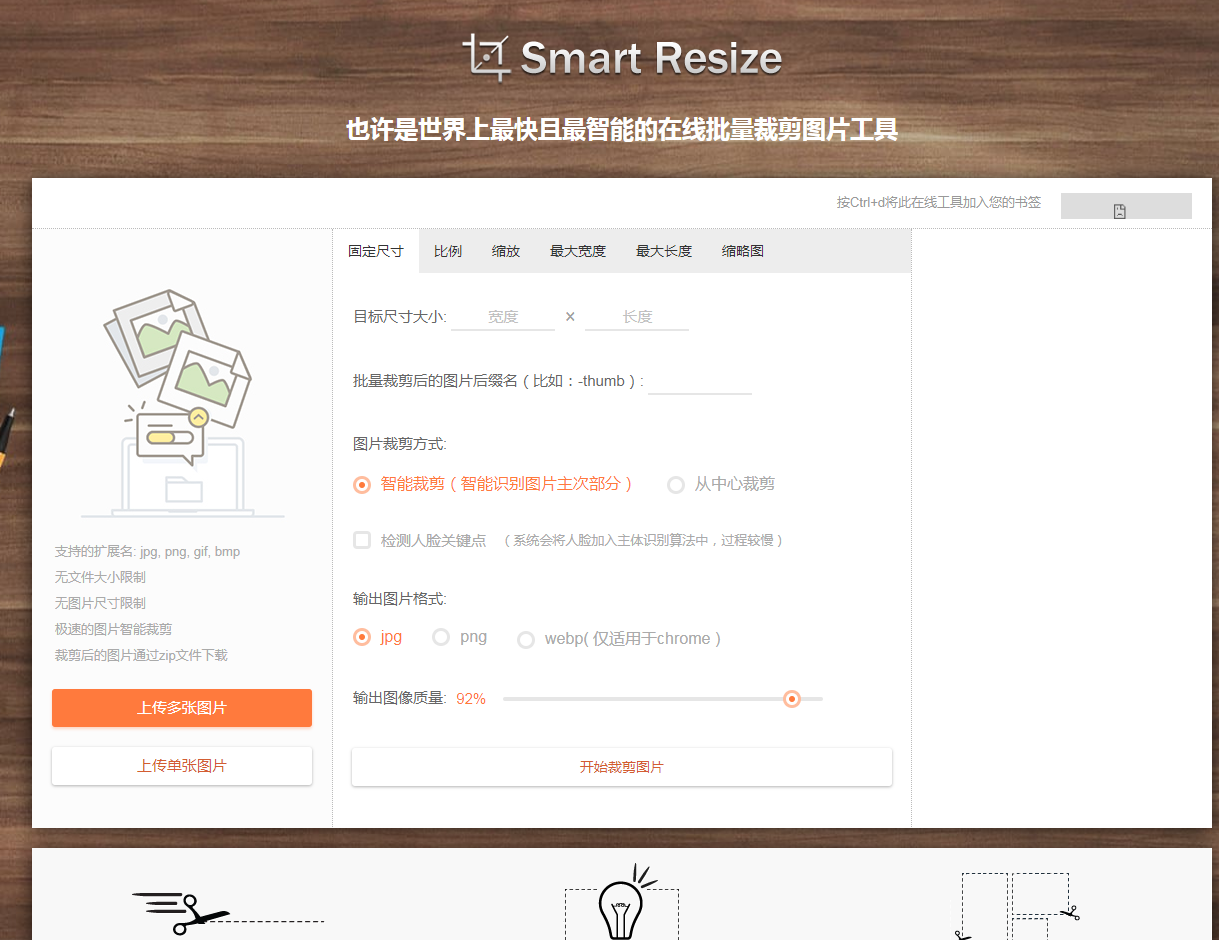Click the Smart Resize crop logo icon

click(487, 58)
